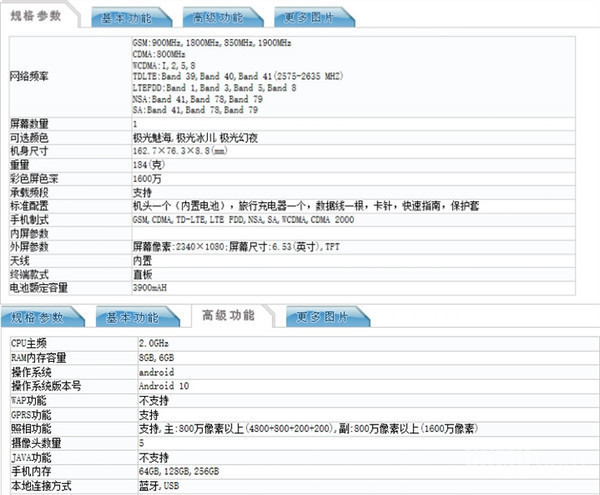The image size is (600, 495).
Task: Switch to 基本功能 tab above CPU主频 table
Action: [137, 317]
